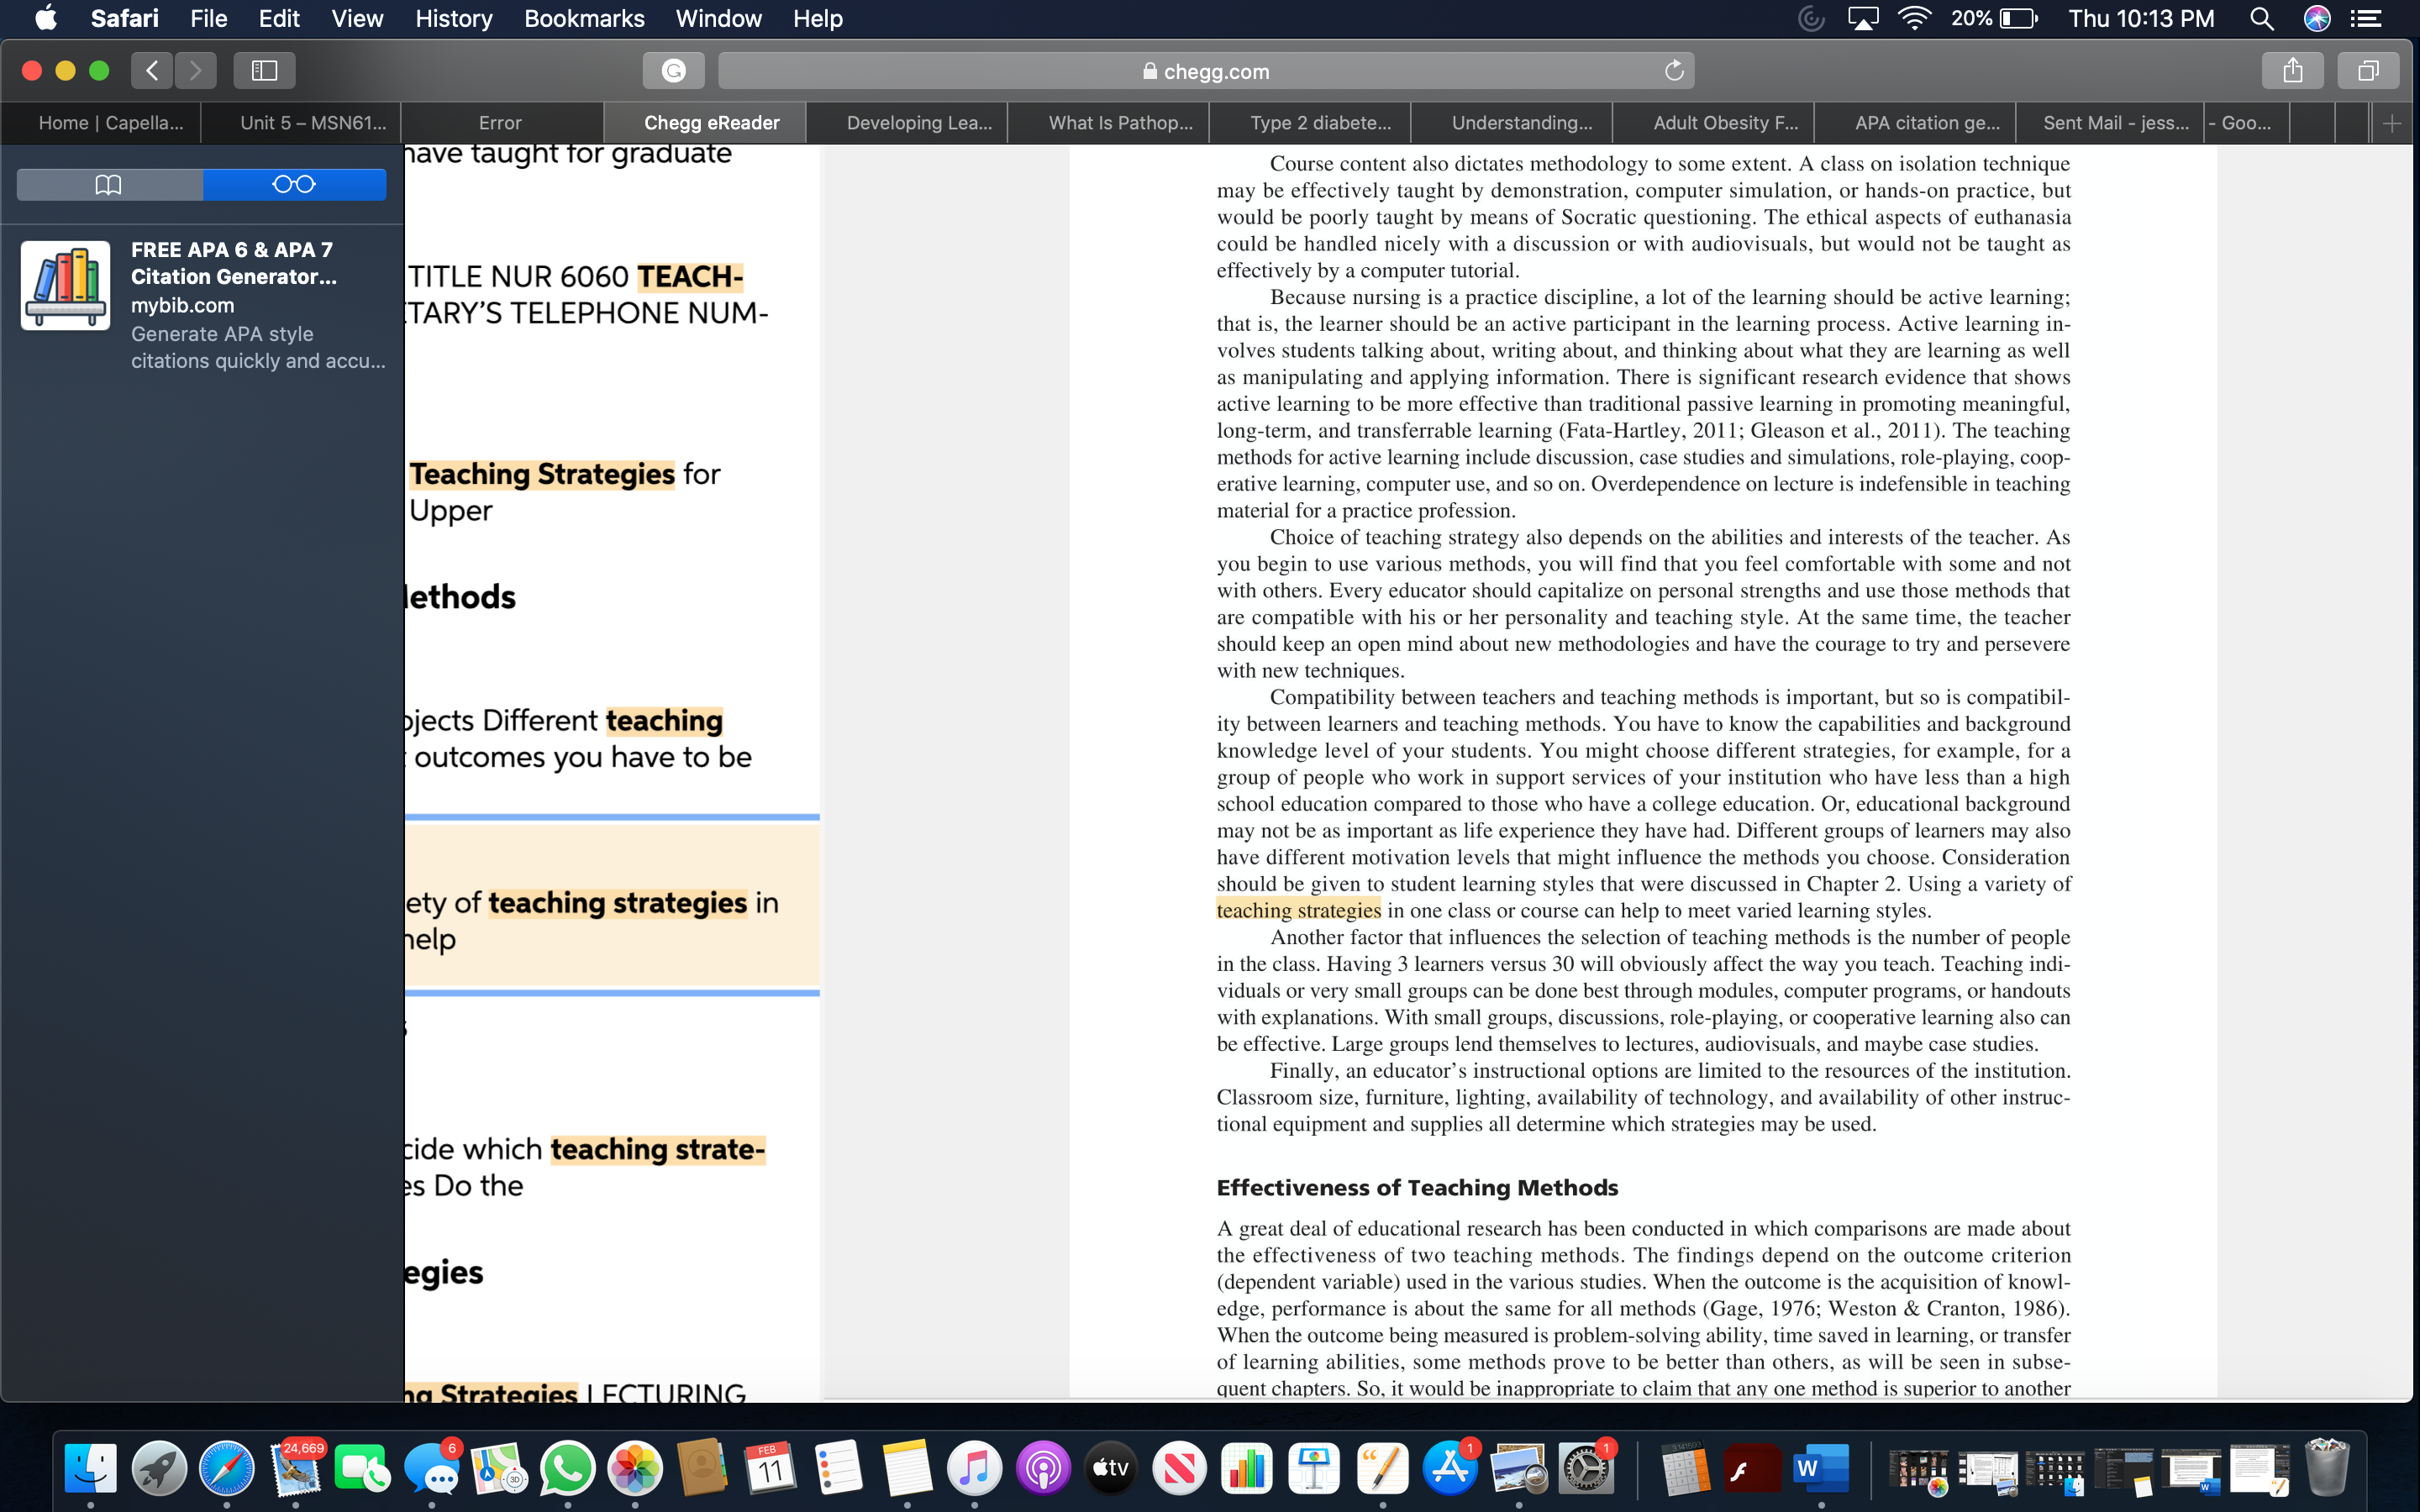Open Microsoft Word in the Dock

click(x=1821, y=1468)
